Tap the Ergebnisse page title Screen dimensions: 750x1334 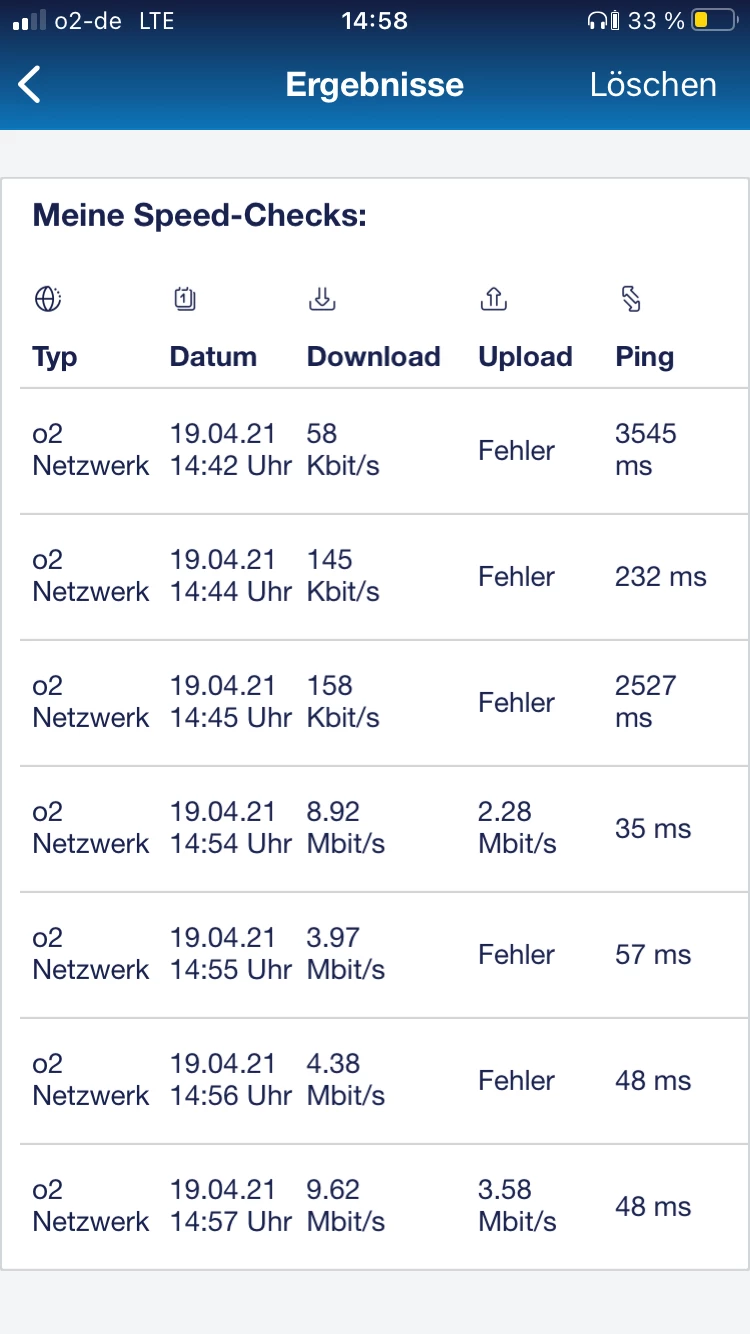click(374, 85)
